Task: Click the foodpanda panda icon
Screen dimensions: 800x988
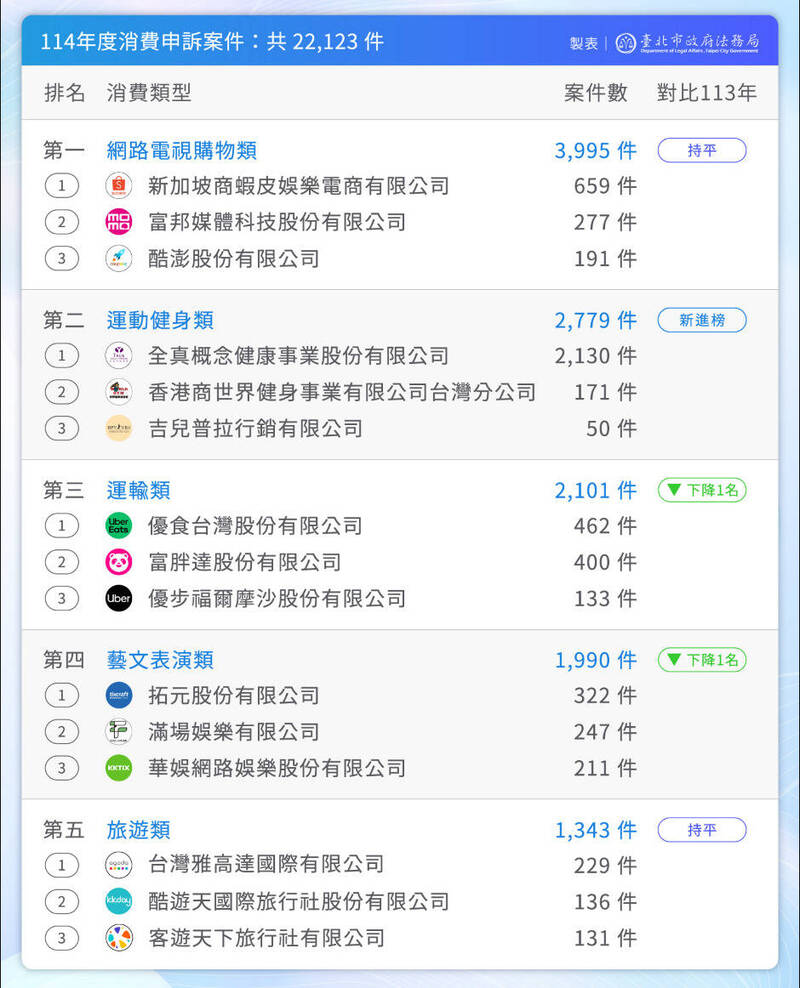Action: 119,562
